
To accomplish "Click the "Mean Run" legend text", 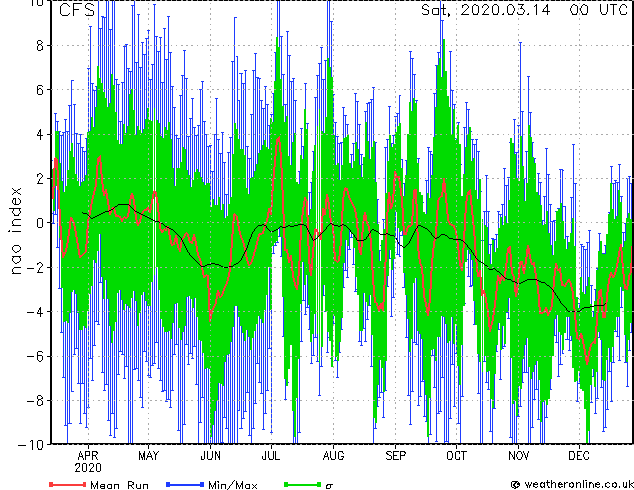I will pos(119,485).
